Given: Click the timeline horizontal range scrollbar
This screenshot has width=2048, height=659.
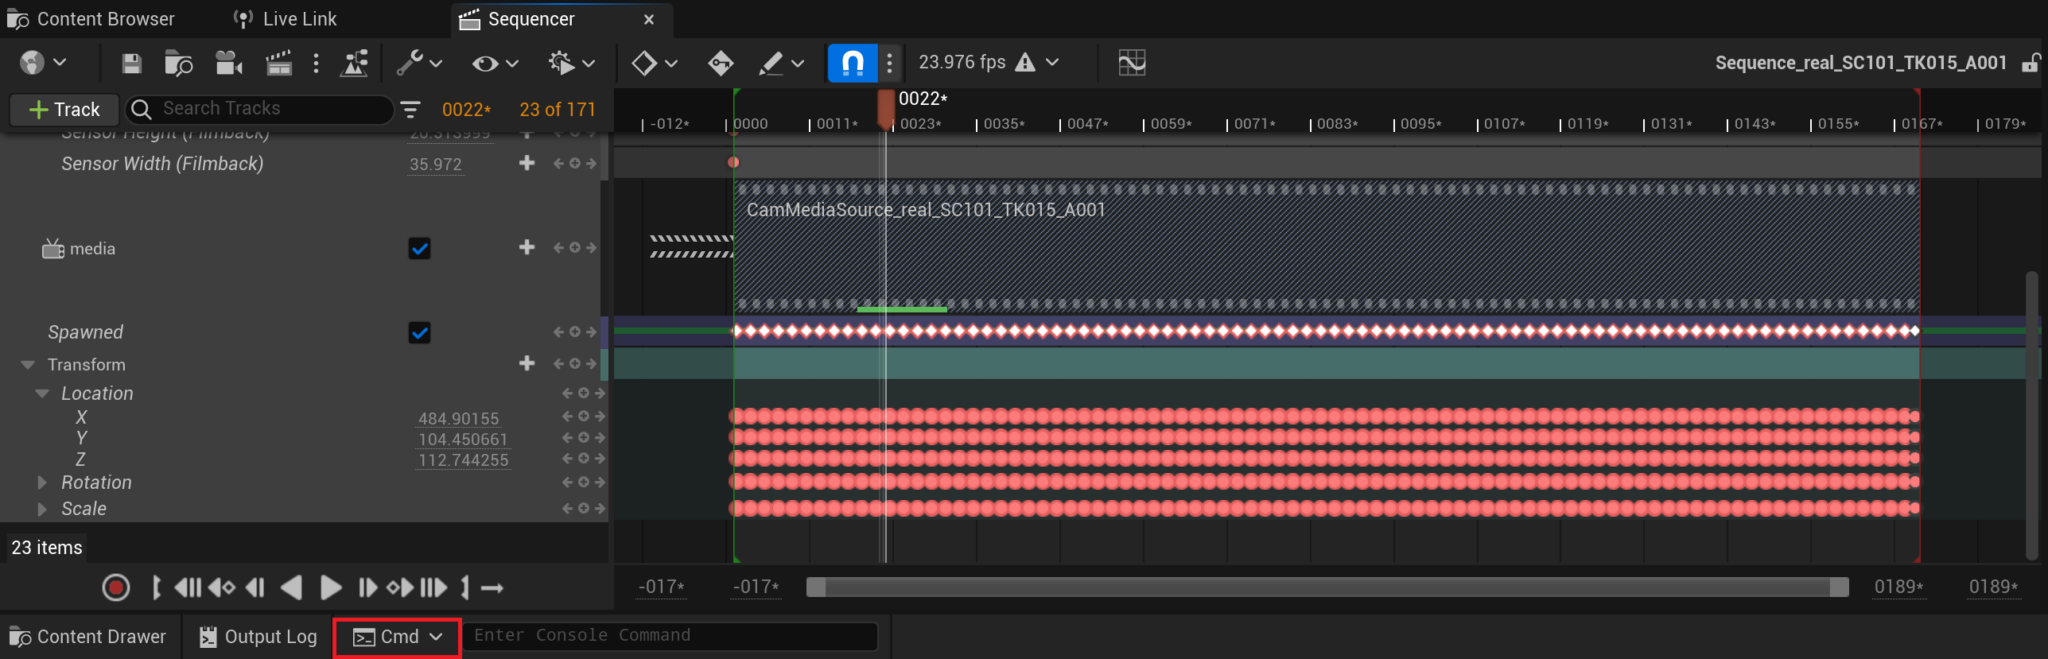Looking at the screenshot, I should 1328,587.
